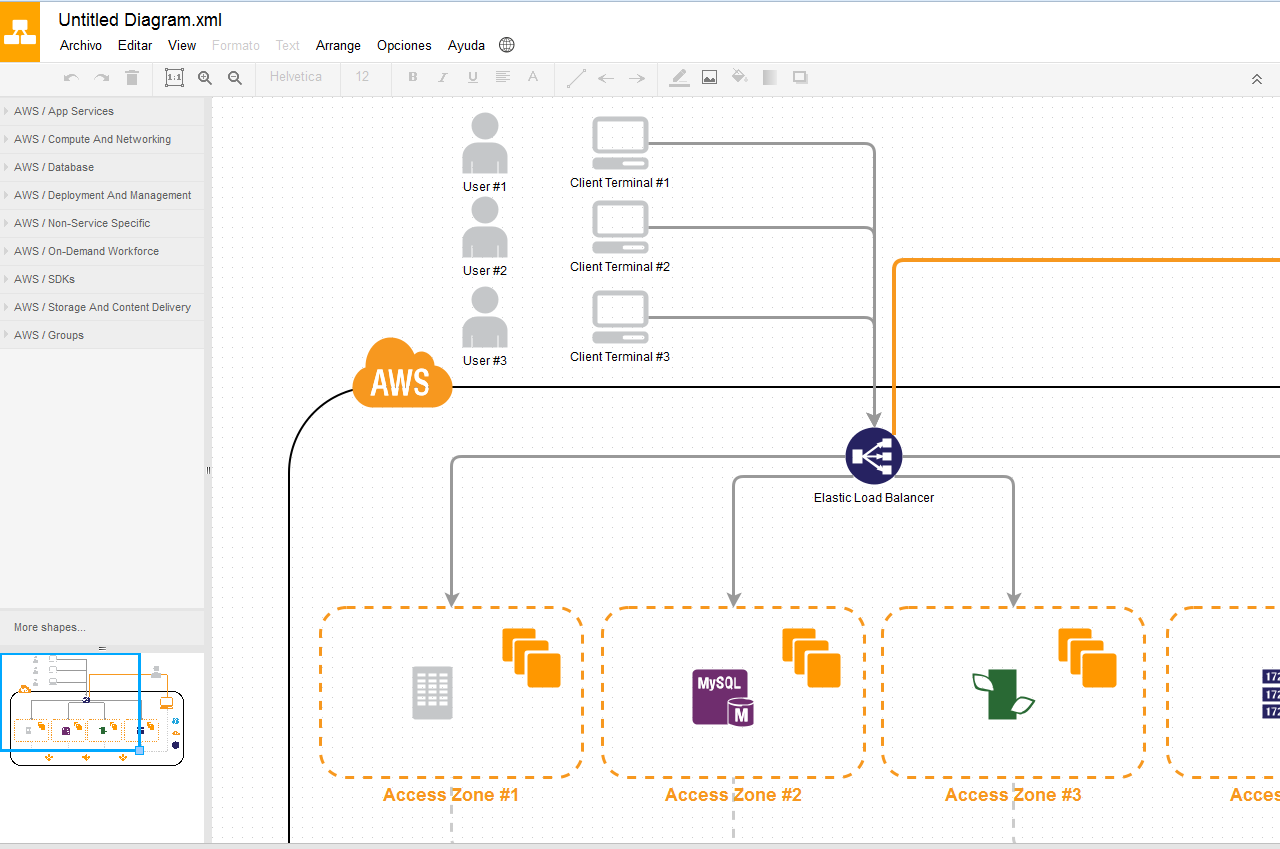The image size is (1280, 849).
Task: Expand the AWS / Storage And Content Delivery group
Action: (102, 307)
